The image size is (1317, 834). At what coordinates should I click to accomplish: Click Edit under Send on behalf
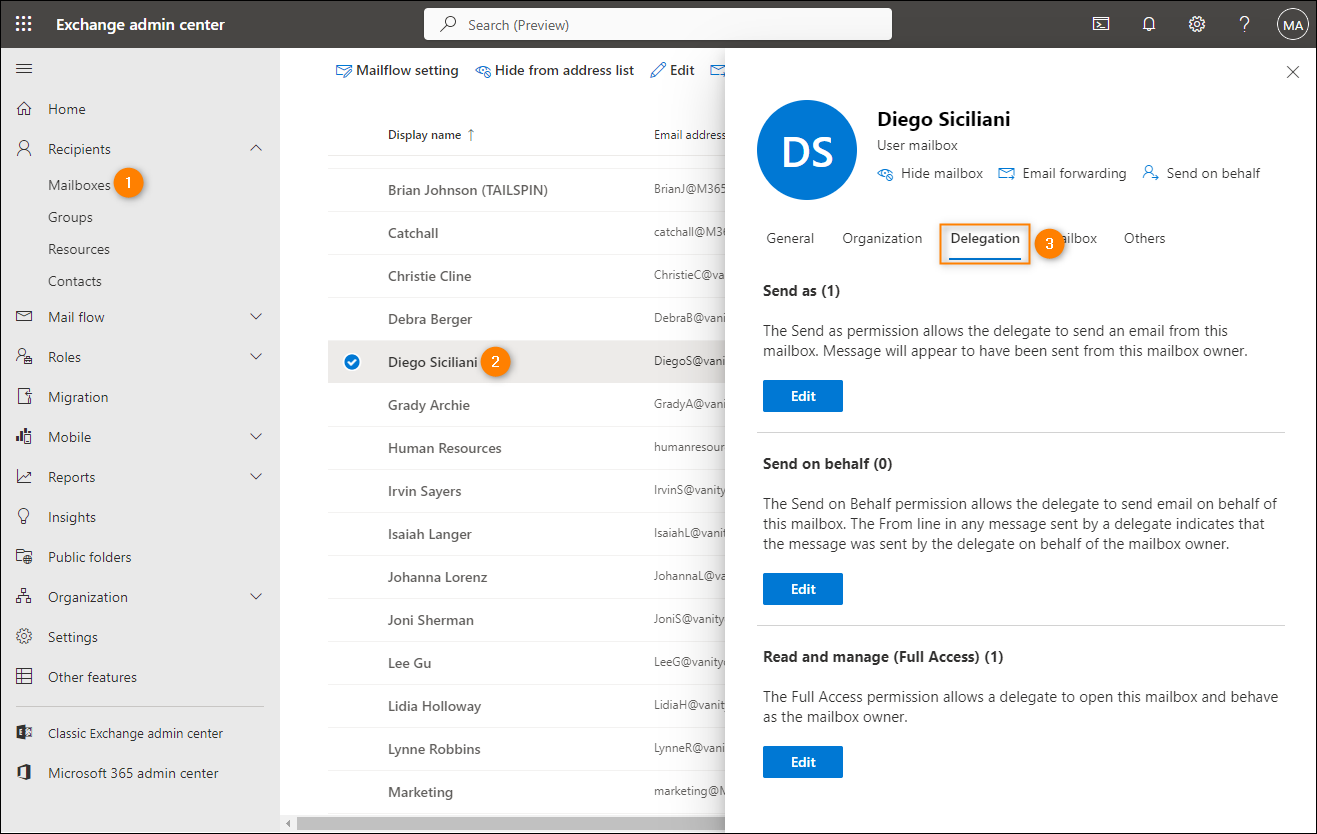click(803, 589)
